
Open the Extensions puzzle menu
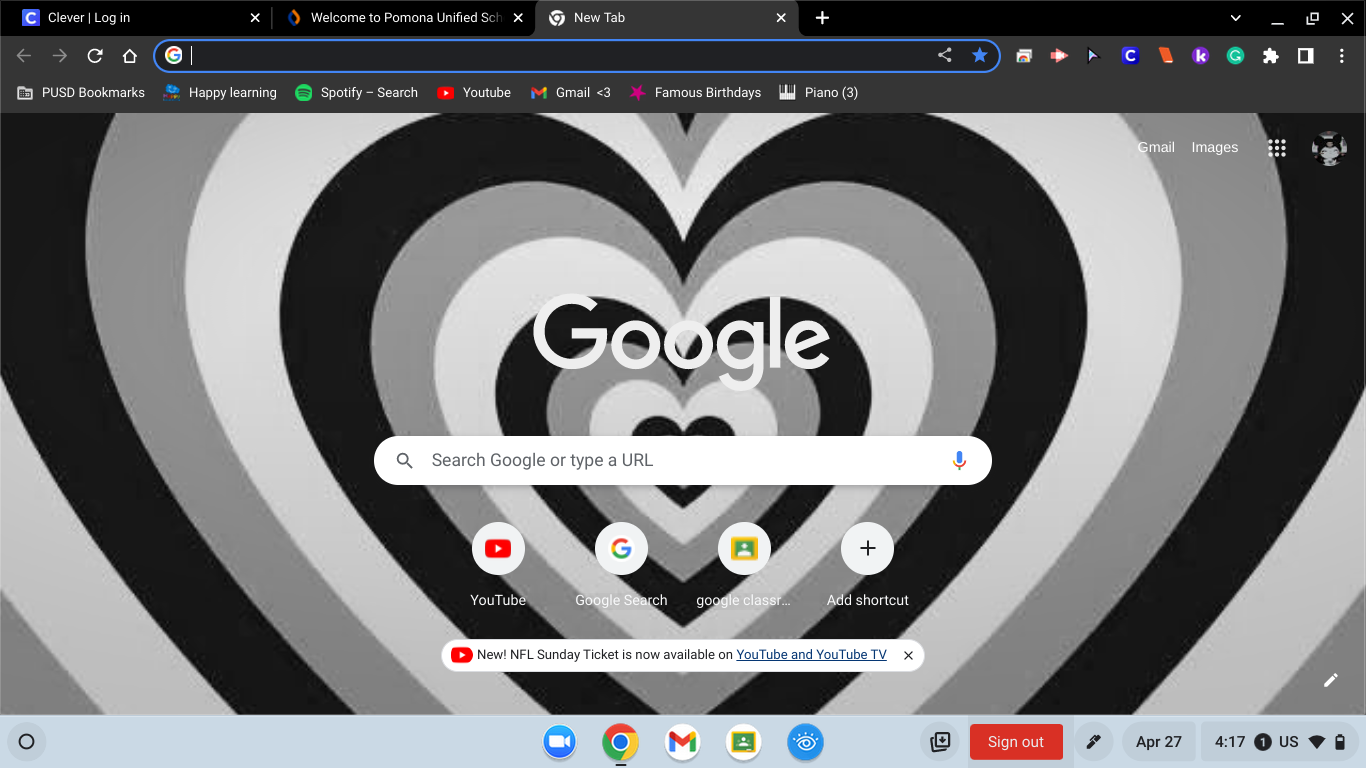pos(1270,56)
